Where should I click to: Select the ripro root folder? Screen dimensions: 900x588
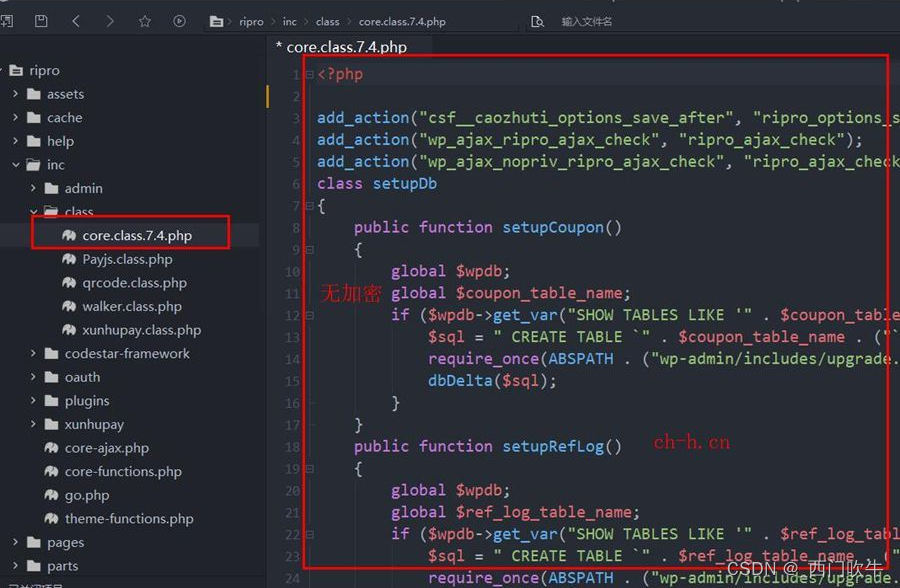(44, 70)
